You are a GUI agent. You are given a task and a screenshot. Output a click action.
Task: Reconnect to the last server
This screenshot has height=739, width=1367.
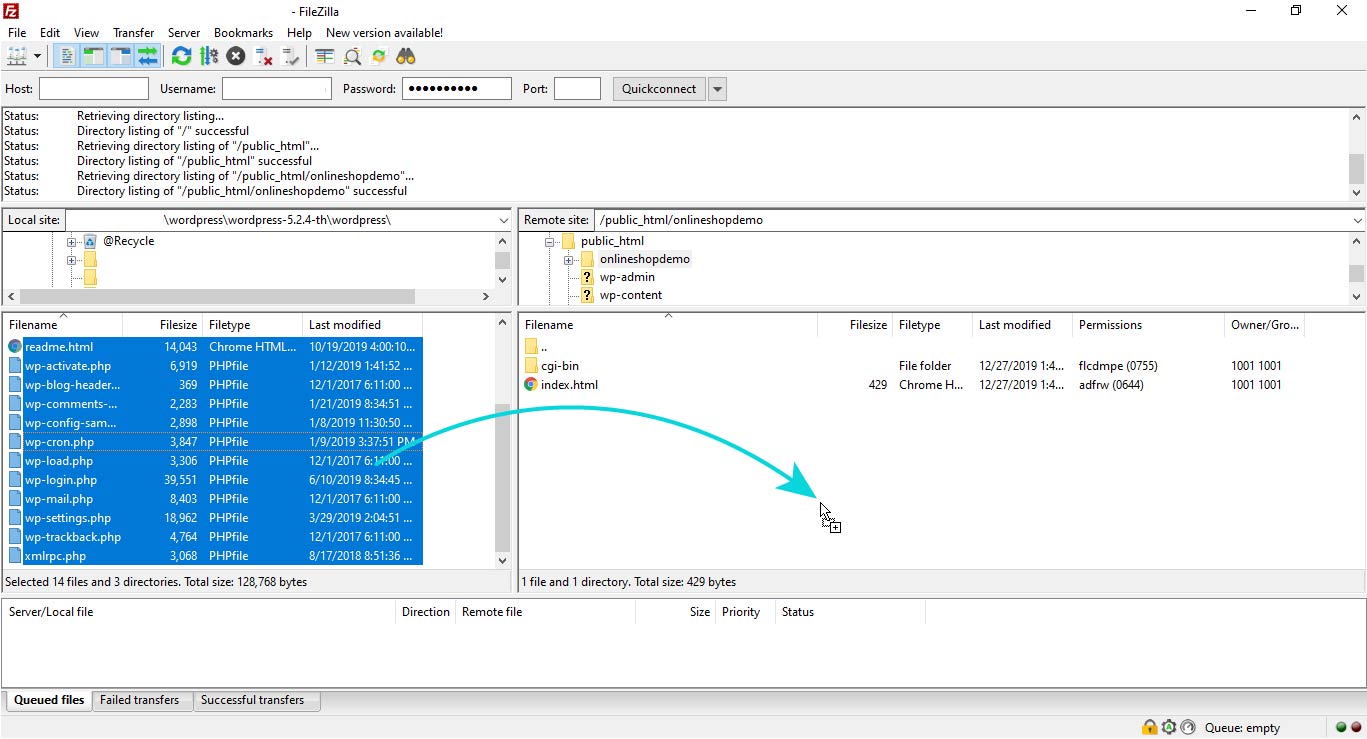pos(291,57)
